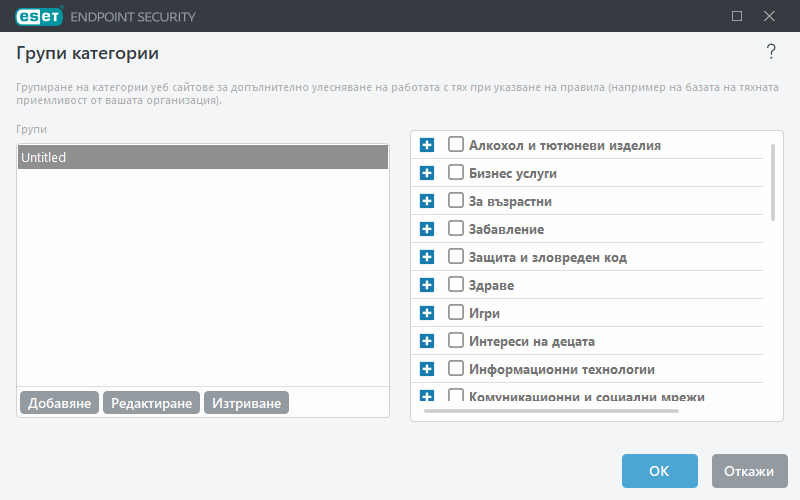
Task: Click plus icon next to Здраве
Action: pyautogui.click(x=427, y=285)
